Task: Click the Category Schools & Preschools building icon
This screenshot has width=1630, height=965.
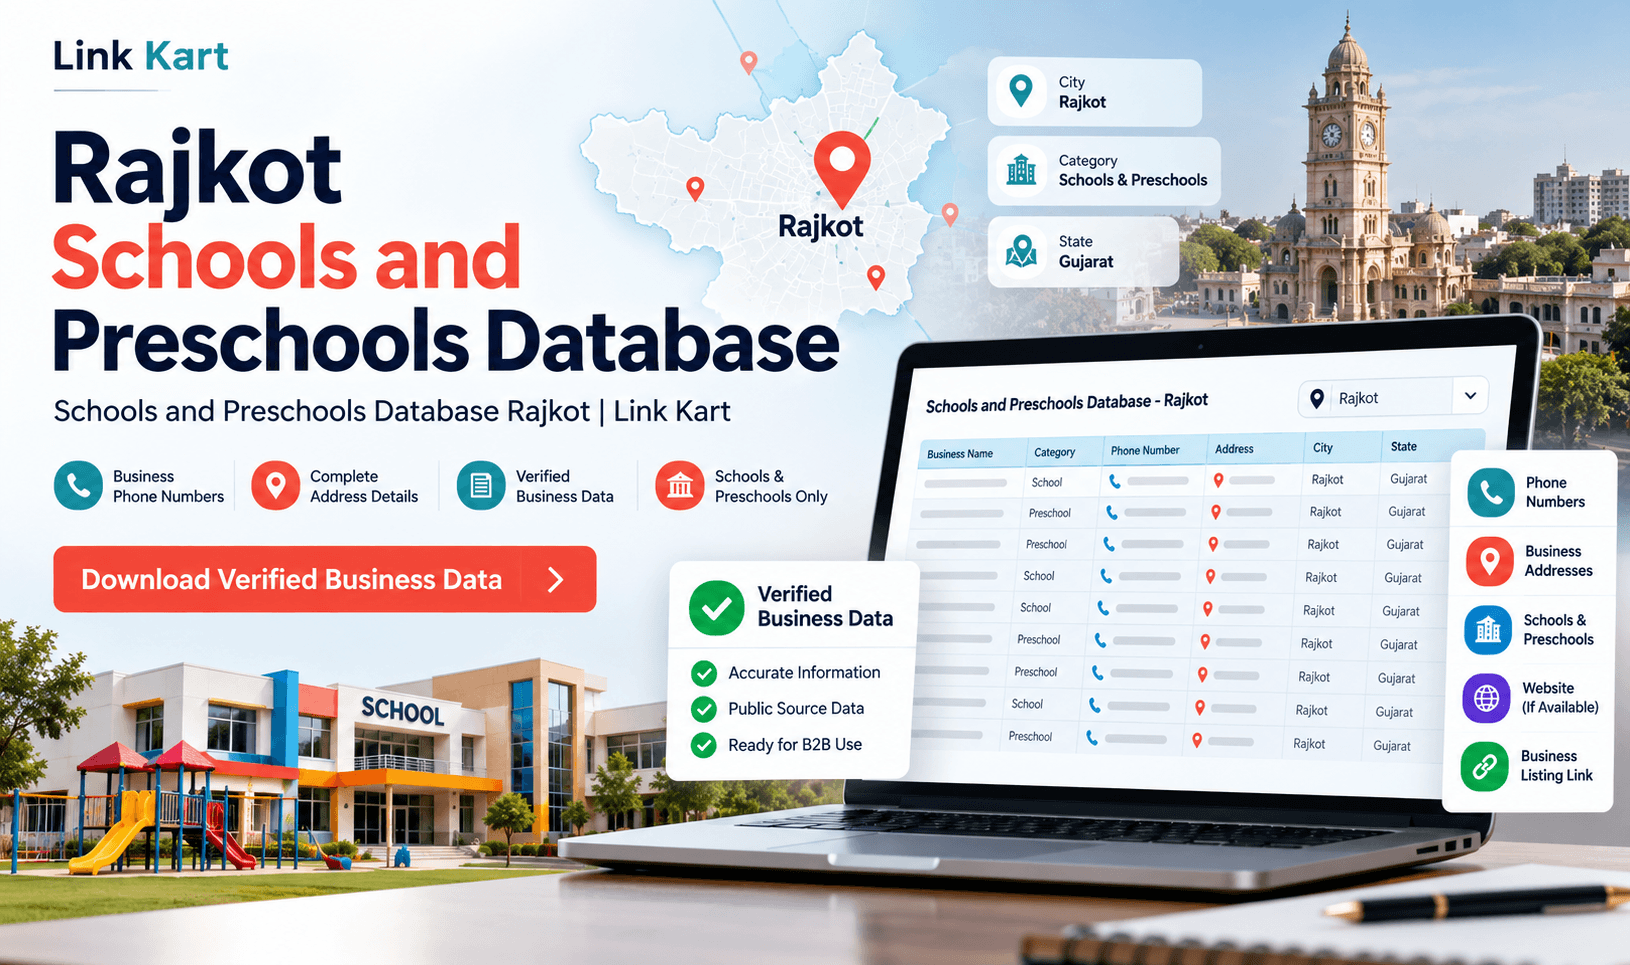Action: [1021, 170]
